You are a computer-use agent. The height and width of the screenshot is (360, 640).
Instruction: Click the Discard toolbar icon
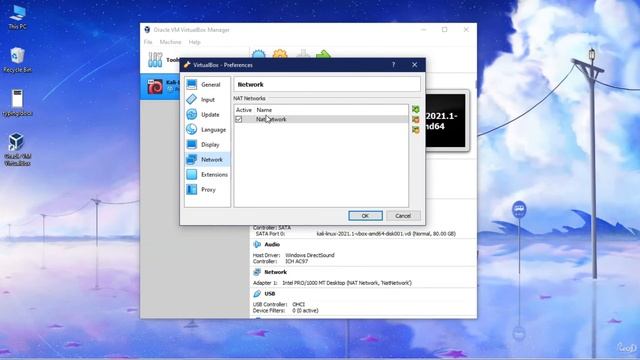(302, 54)
